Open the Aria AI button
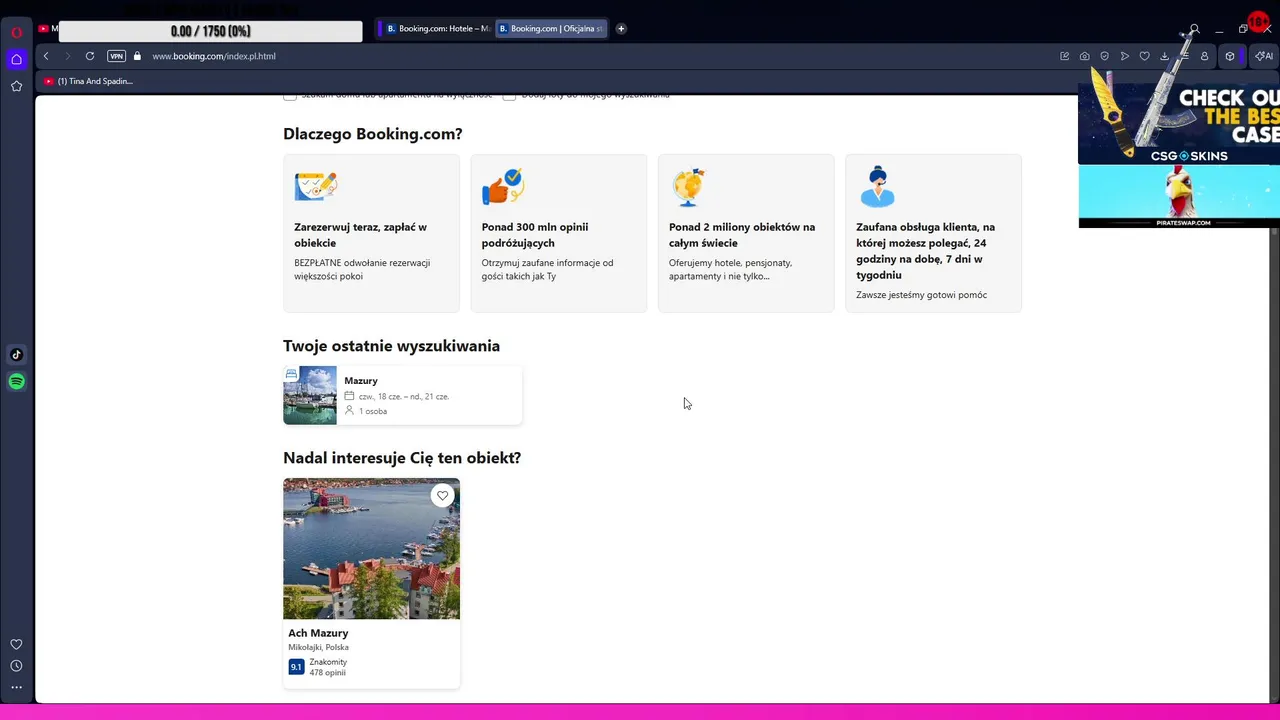Image resolution: width=1280 pixels, height=720 pixels. (x=1264, y=56)
